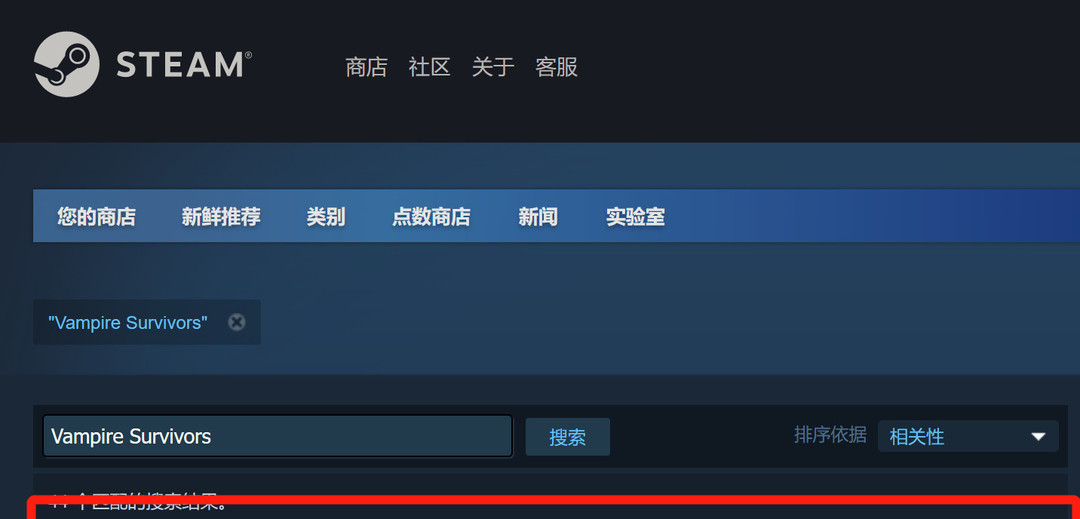The image size is (1080, 519).
Task: Open the 客服 support page
Action: pyautogui.click(x=556, y=67)
